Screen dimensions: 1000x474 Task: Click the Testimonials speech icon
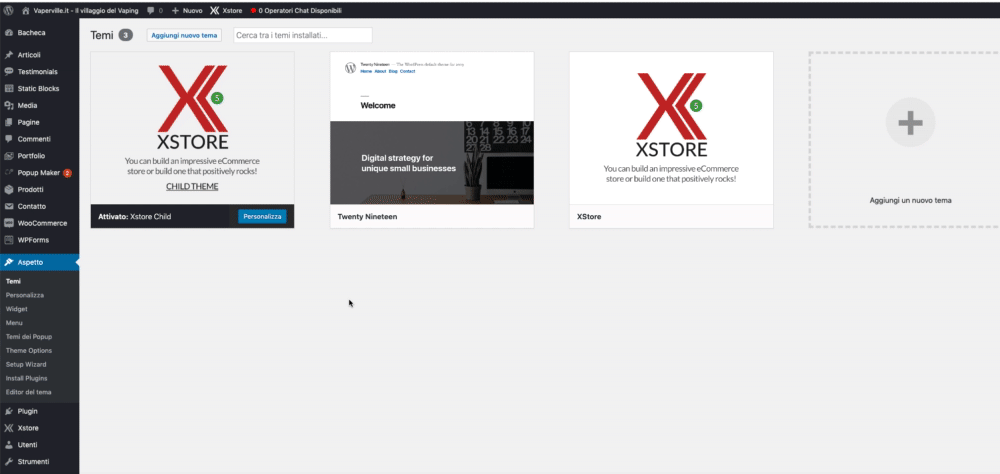9,71
